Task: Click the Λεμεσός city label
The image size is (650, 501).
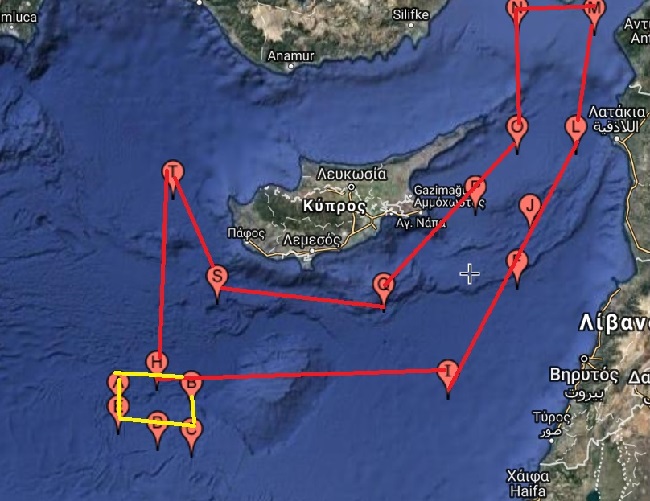Action: 312,240
